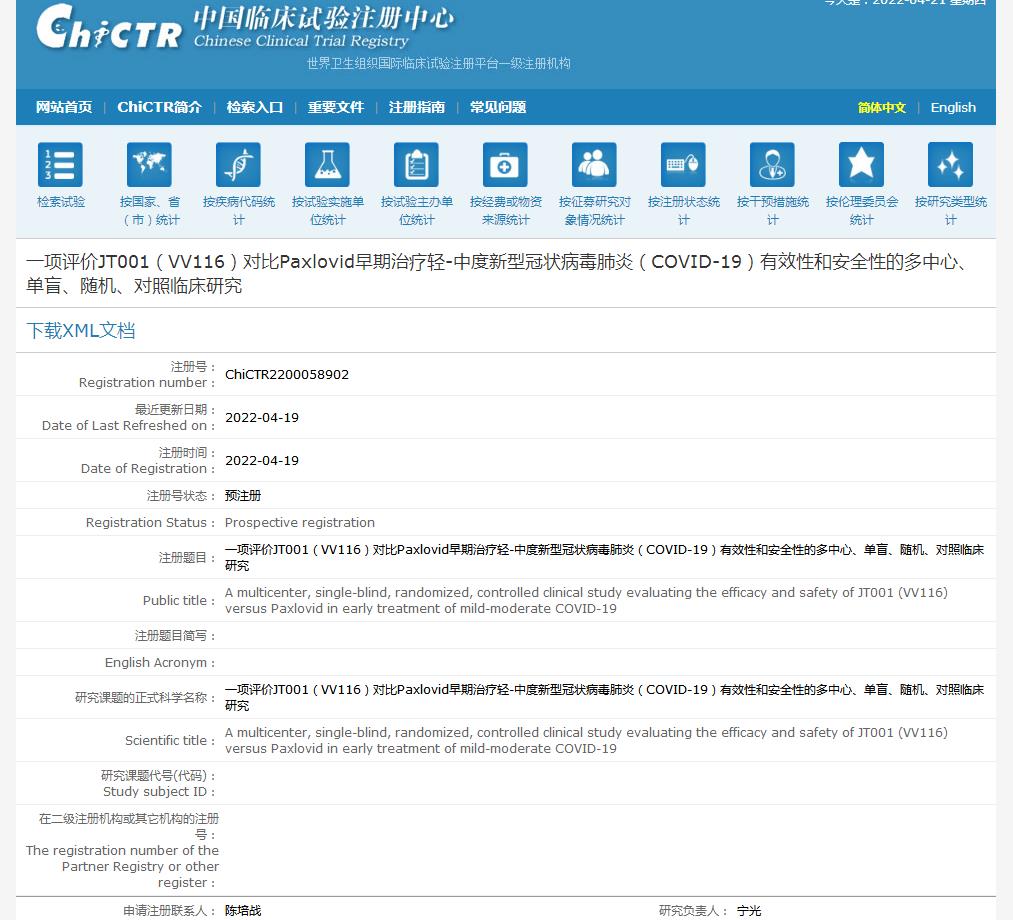This screenshot has width=1013, height=920.
Task: Open the clipboard 按试验主办单位统计 icon
Action: tap(417, 164)
